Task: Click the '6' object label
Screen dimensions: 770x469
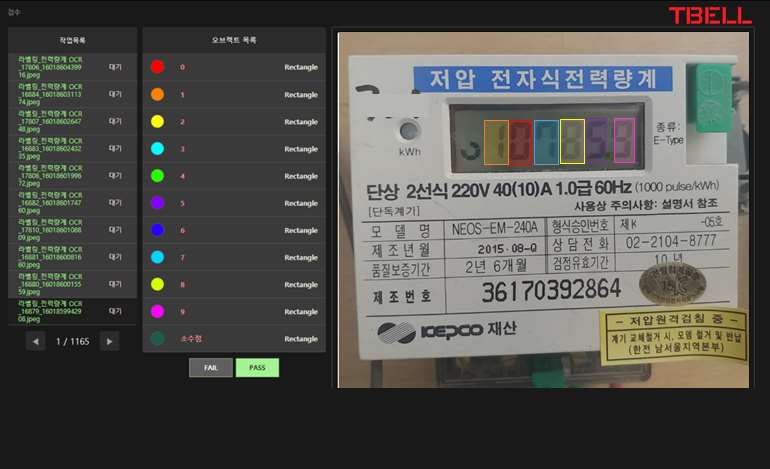Action: (x=182, y=230)
